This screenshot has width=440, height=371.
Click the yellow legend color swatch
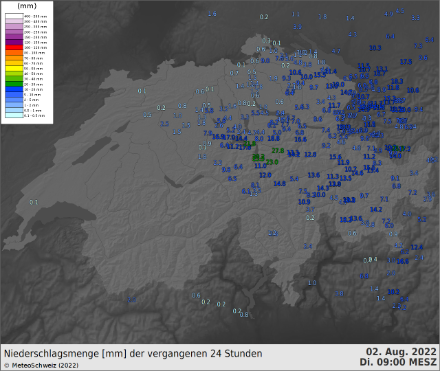14,68
